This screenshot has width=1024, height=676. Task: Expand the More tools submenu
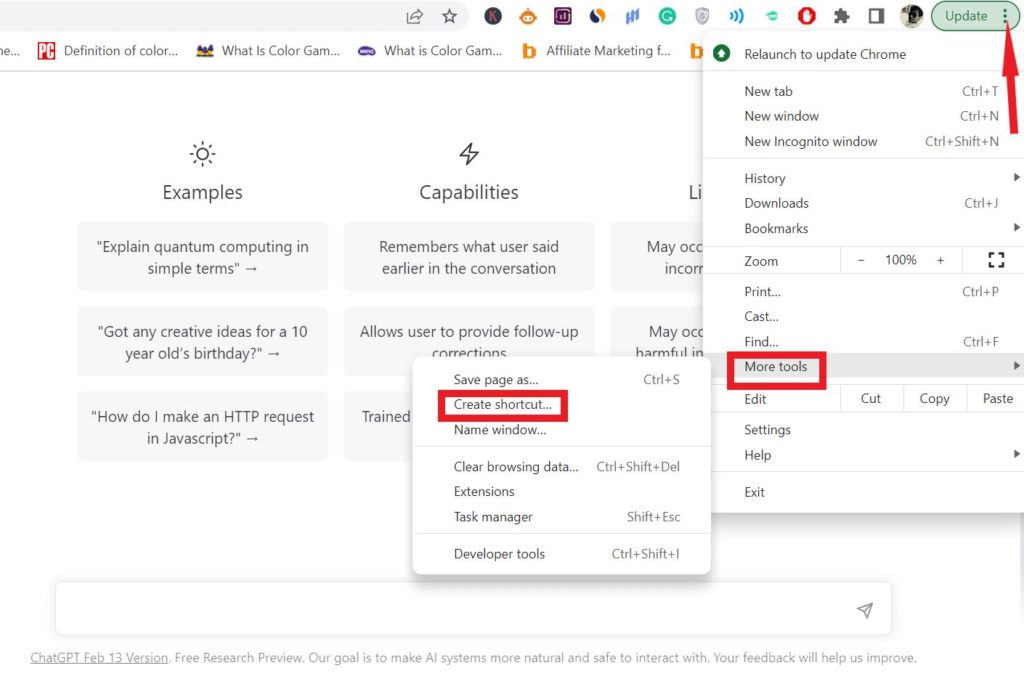863,367
